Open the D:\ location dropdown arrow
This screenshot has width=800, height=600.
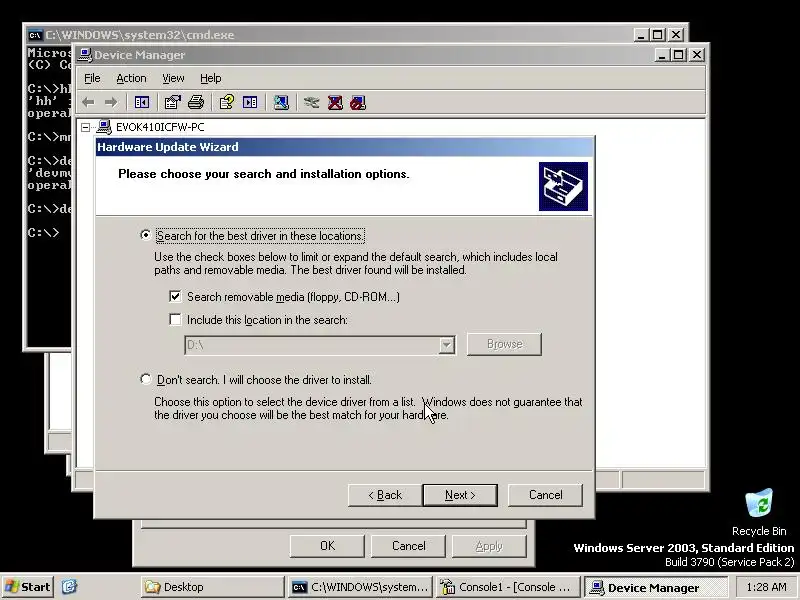[x=446, y=345]
